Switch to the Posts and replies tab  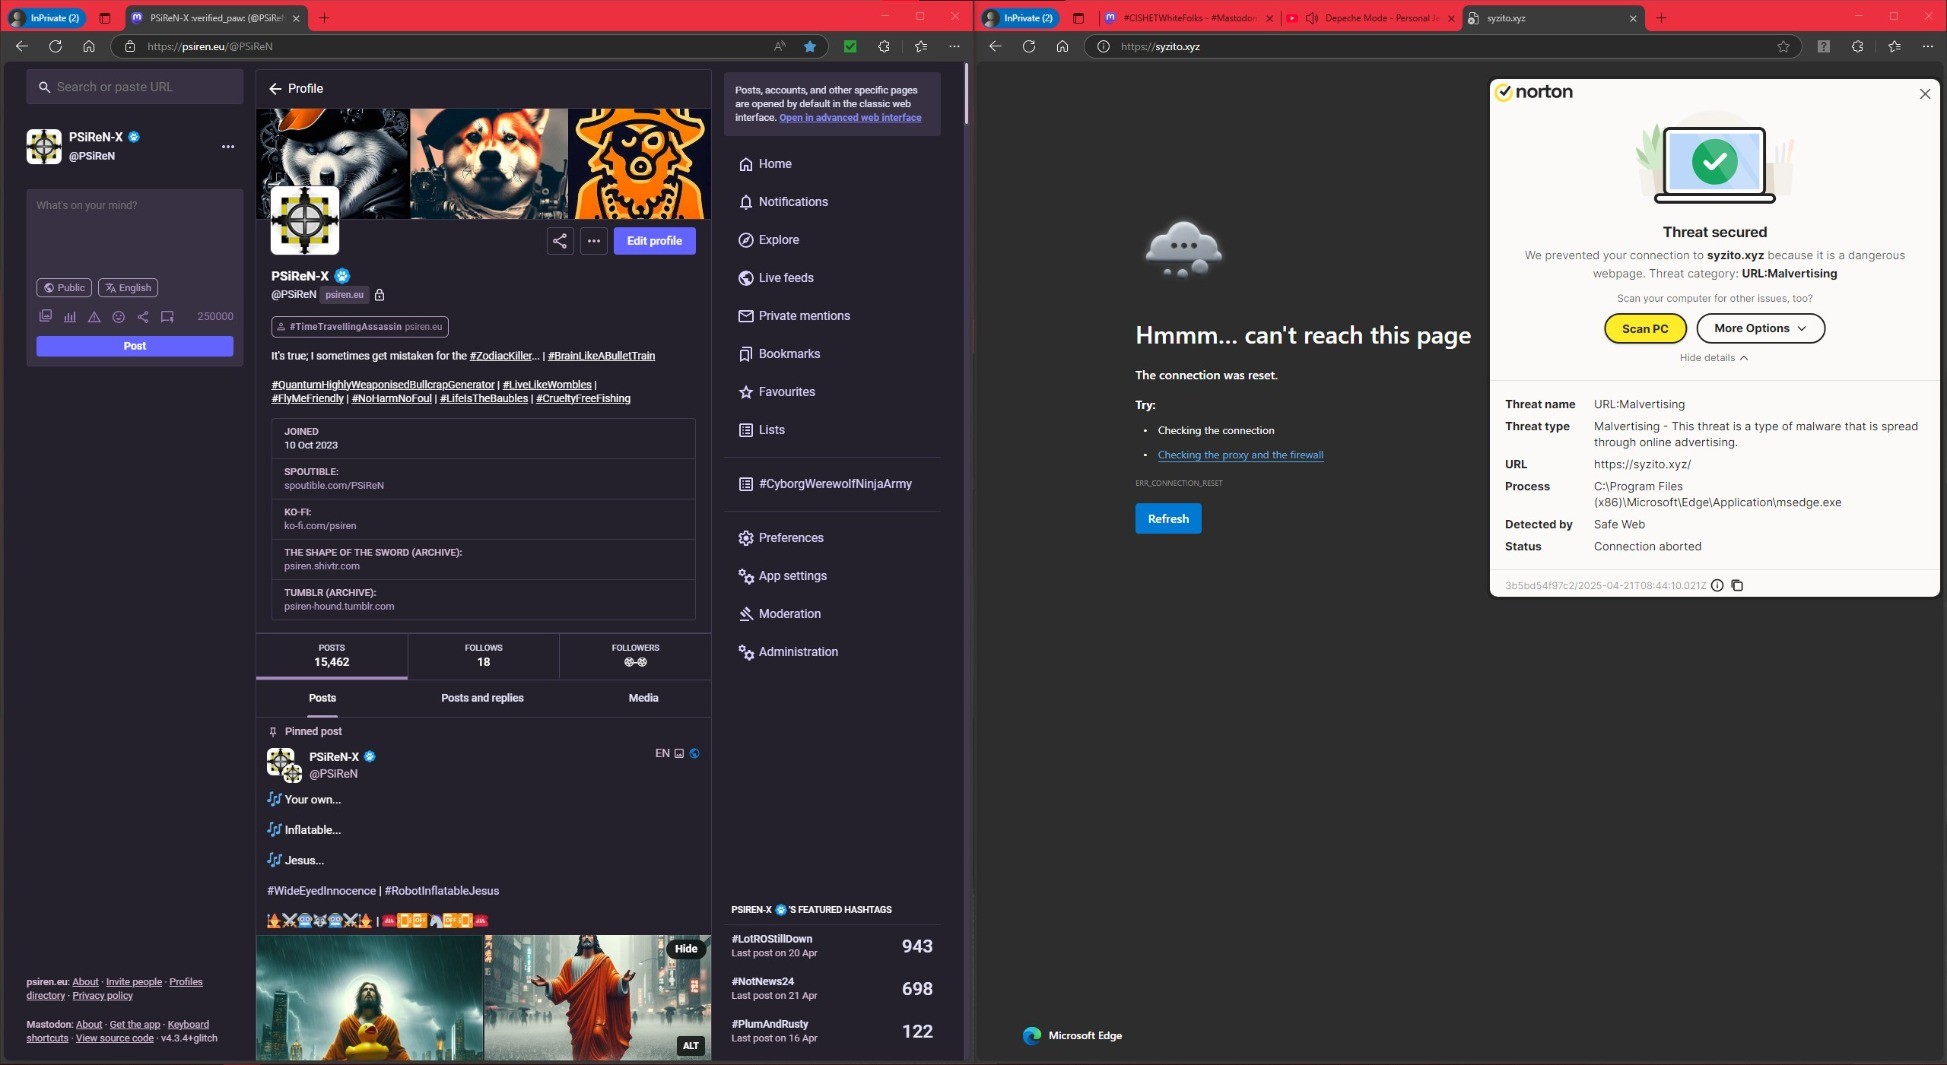(482, 698)
